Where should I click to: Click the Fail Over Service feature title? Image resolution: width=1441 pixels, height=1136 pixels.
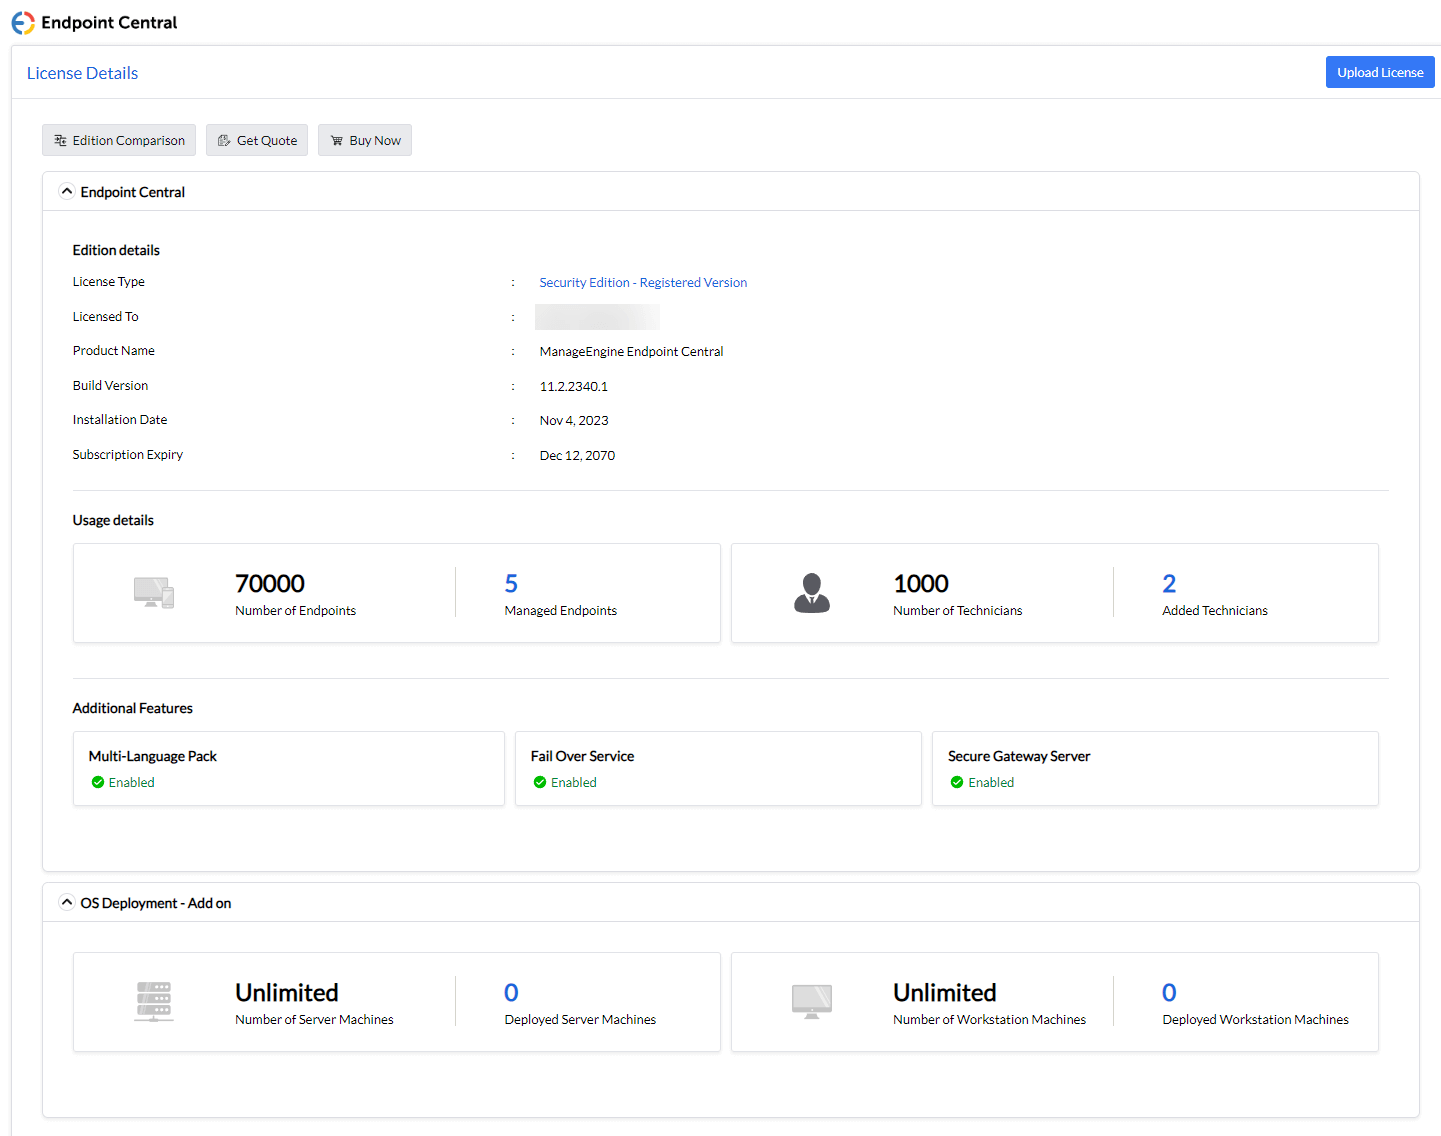click(583, 756)
